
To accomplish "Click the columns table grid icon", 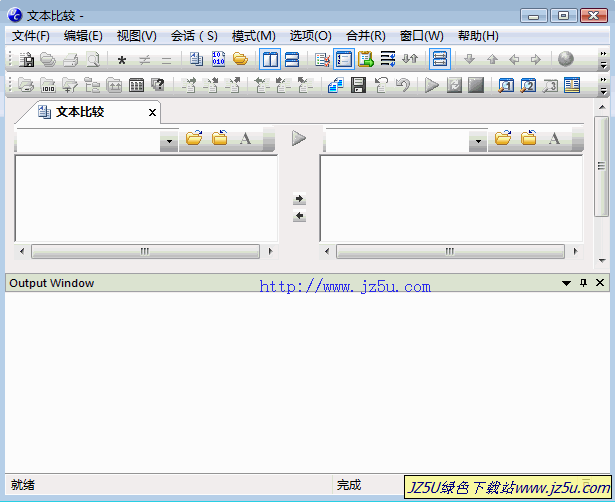I will [x=136, y=85].
